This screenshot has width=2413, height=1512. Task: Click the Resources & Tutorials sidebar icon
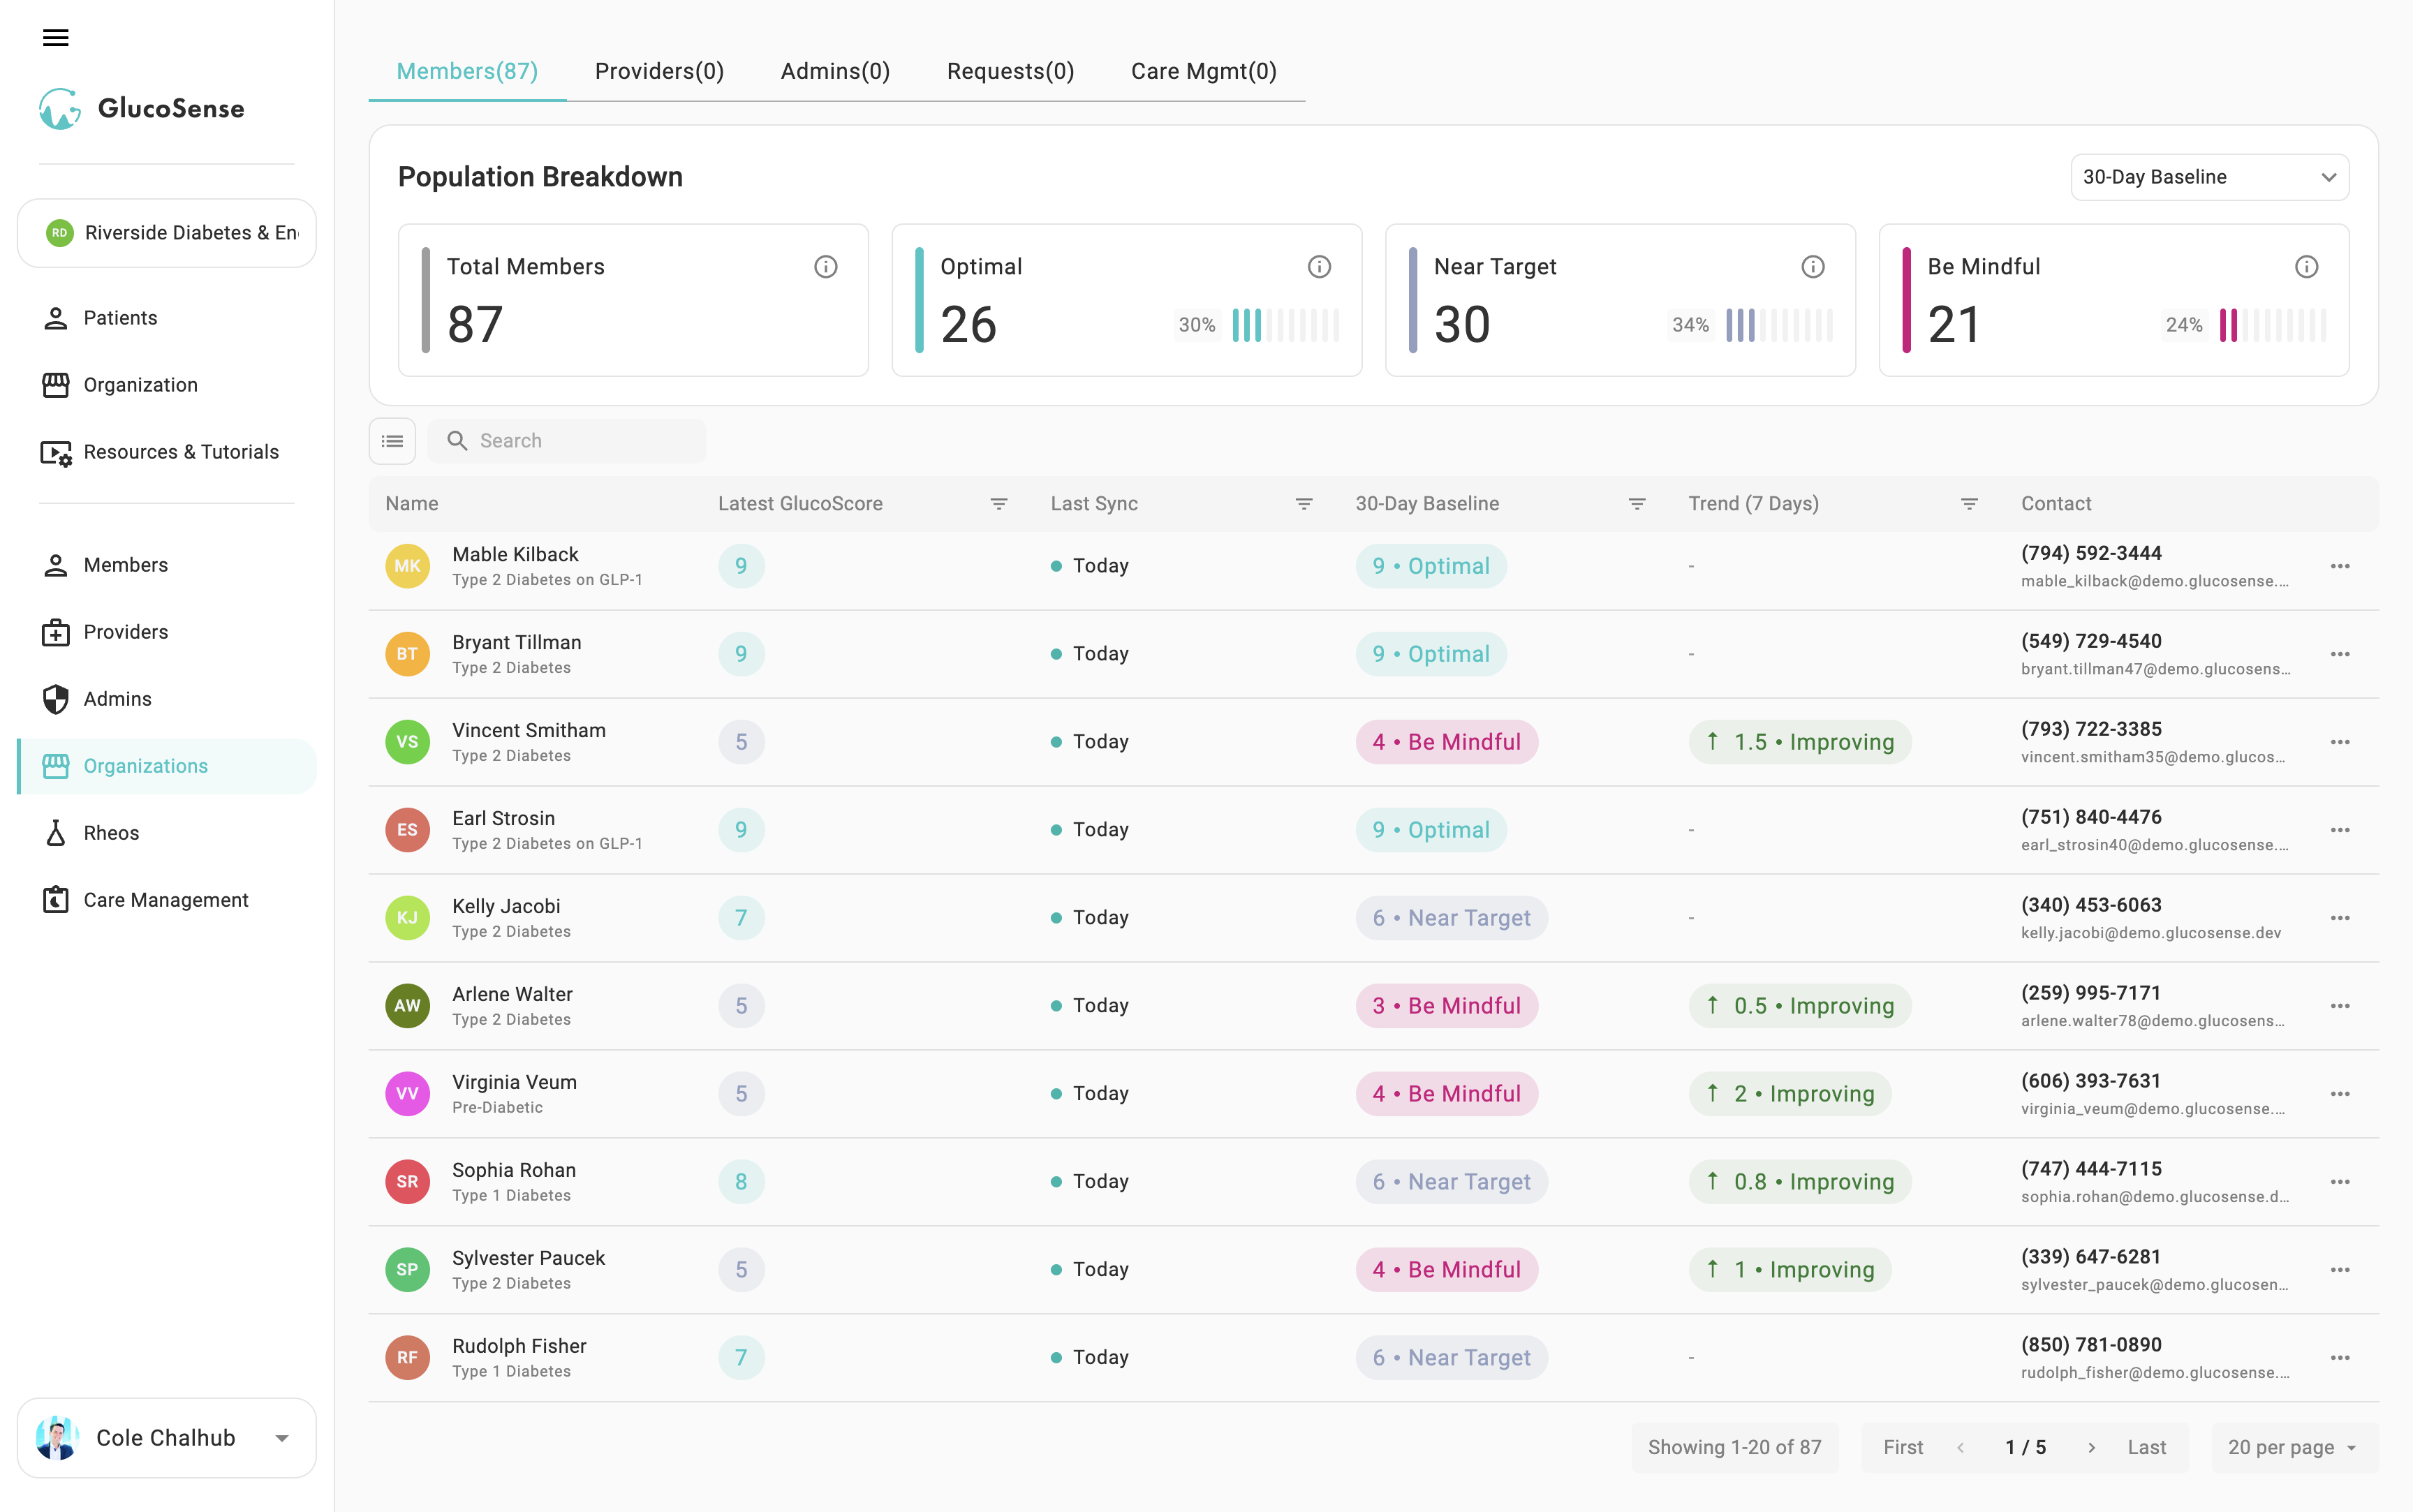57,453
